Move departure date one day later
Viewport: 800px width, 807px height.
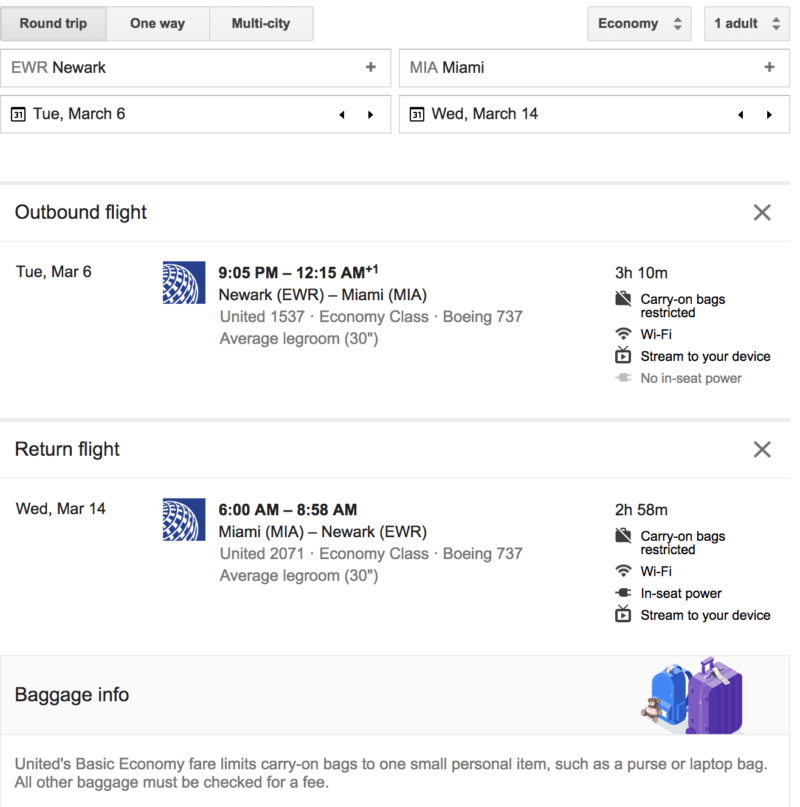click(x=371, y=115)
